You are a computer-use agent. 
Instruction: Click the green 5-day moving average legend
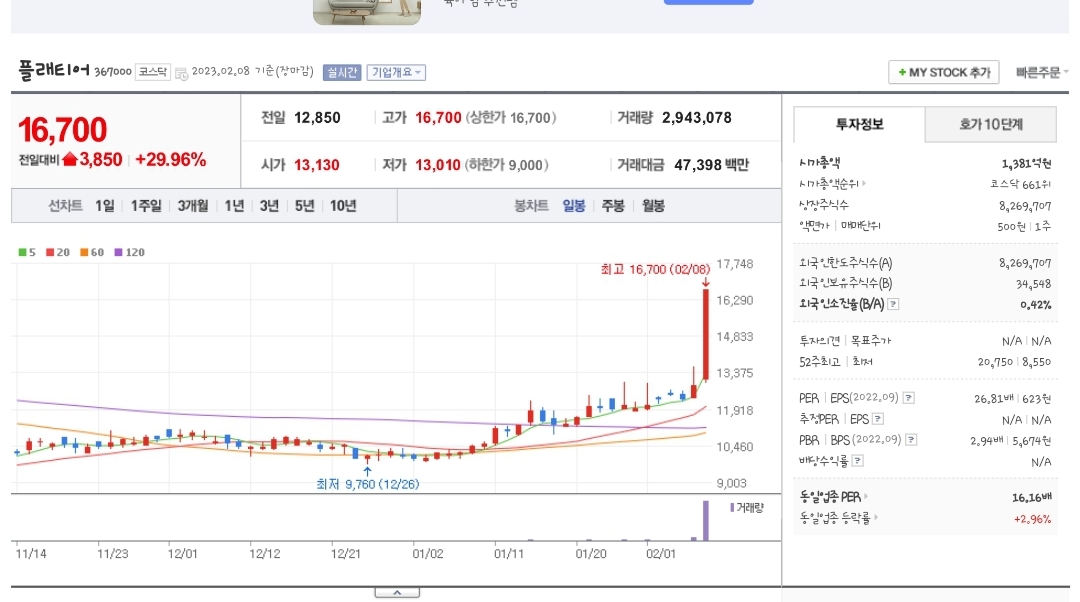(x=27, y=252)
